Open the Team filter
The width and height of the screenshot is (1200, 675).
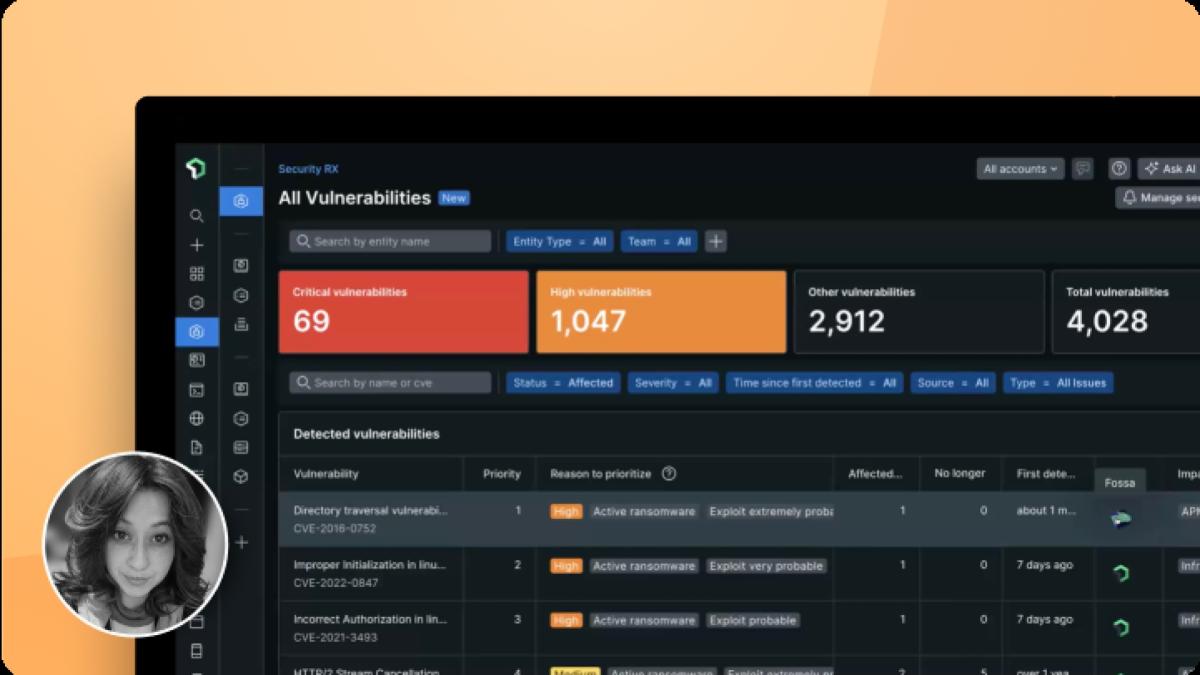pyautogui.click(x=659, y=241)
